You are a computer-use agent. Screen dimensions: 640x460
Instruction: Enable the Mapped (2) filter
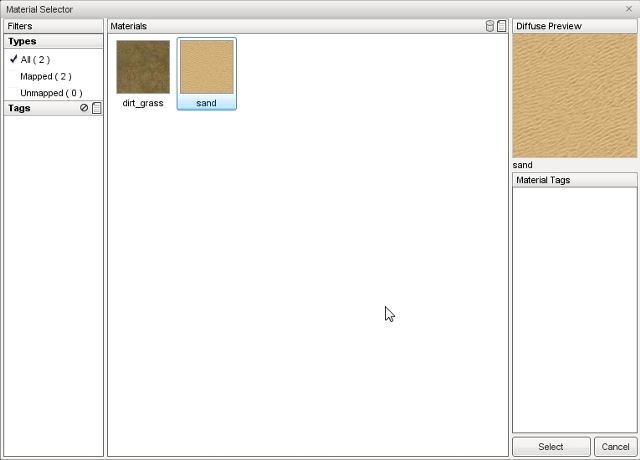[x=45, y=76]
